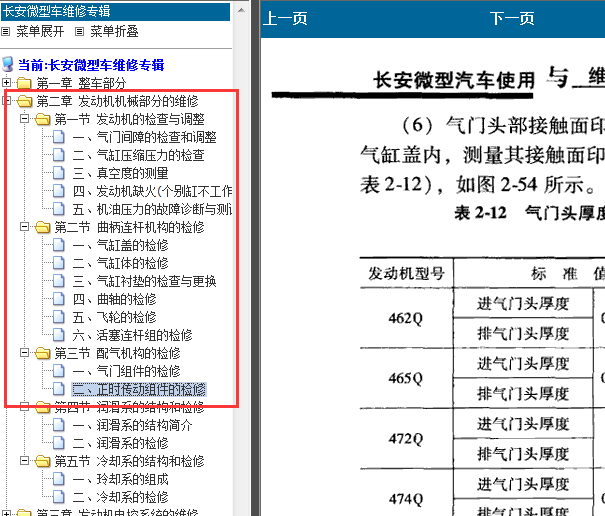The height and width of the screenshot is (516, 605).
Task: Click the 菜单展开 expand-all link
Action: (x=40, y=31)
